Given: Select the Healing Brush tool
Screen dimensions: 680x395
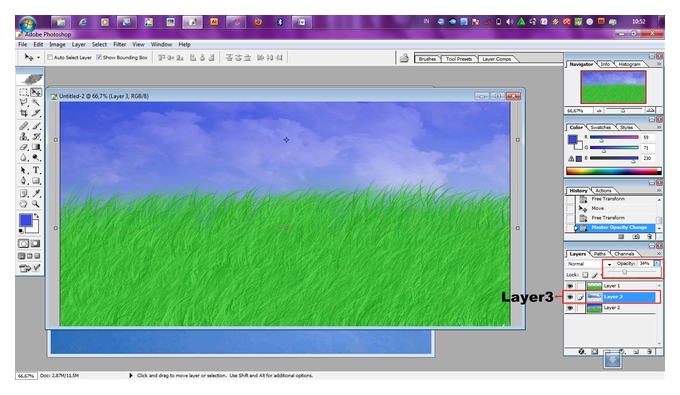Looking at the screenshot, I should pos(24,126).
